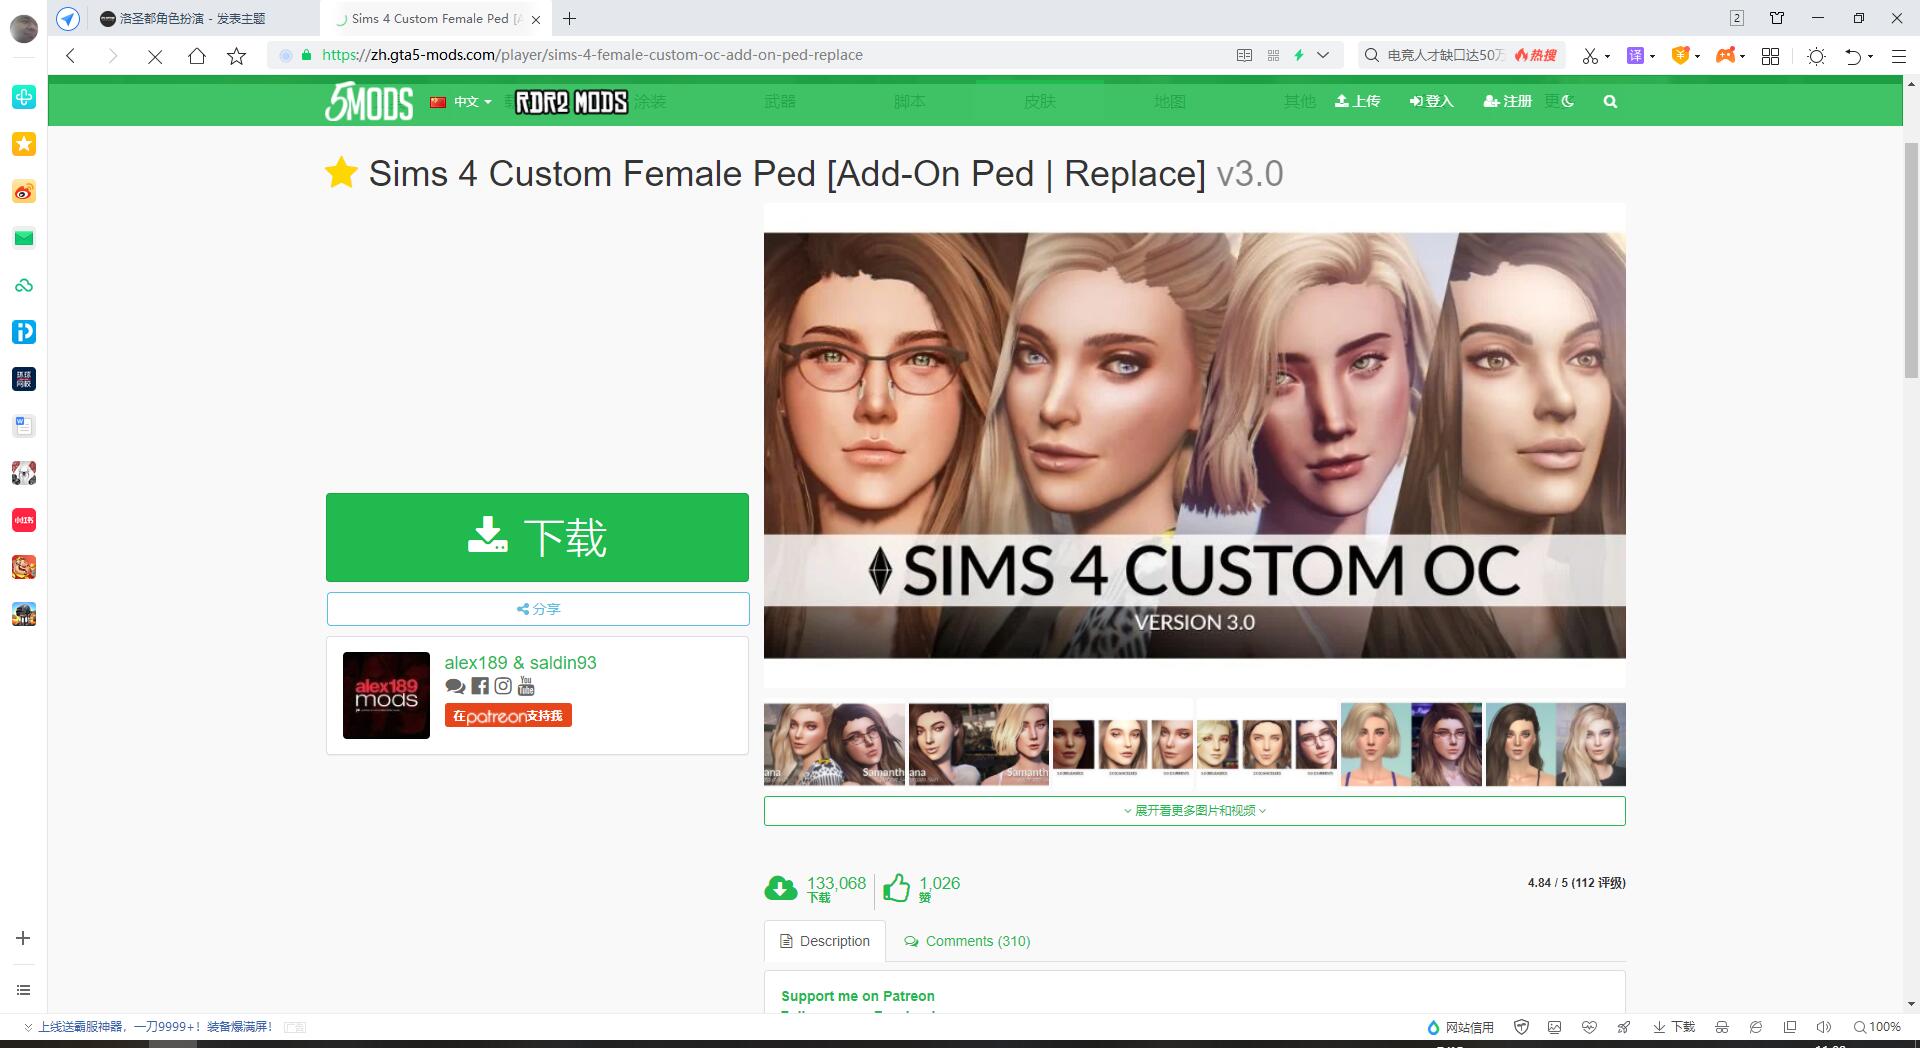Switch to the Comments (310) tab
The width and height of the screenshot is (1920, 1048).
(967, 941)
